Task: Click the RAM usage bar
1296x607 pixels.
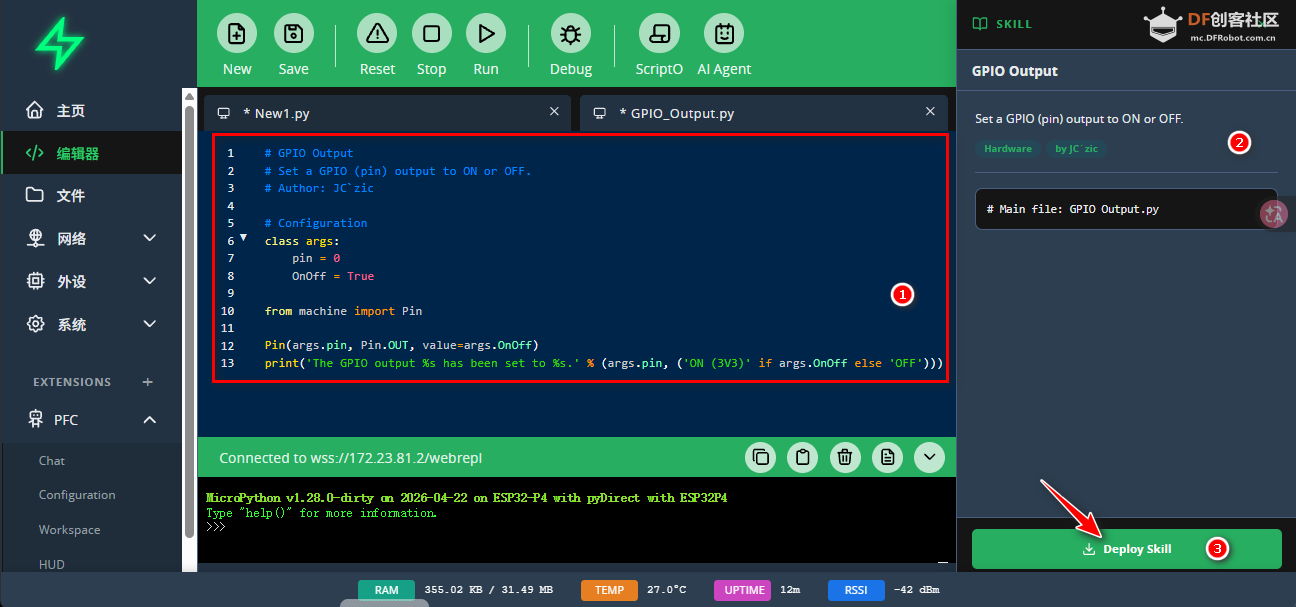Action: point(386,589)
